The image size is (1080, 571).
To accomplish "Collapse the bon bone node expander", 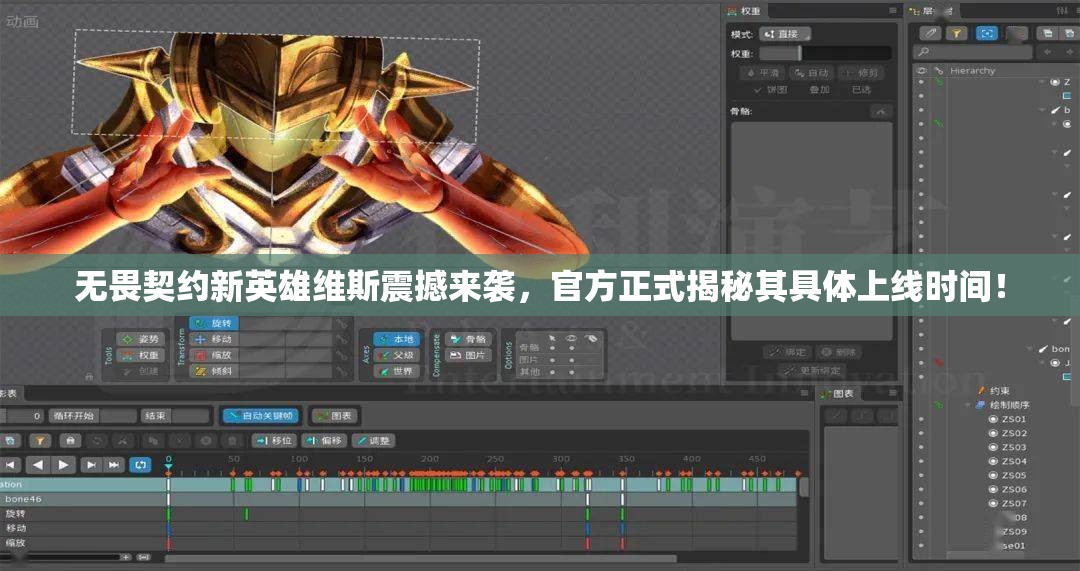I will coord(1032,349).
